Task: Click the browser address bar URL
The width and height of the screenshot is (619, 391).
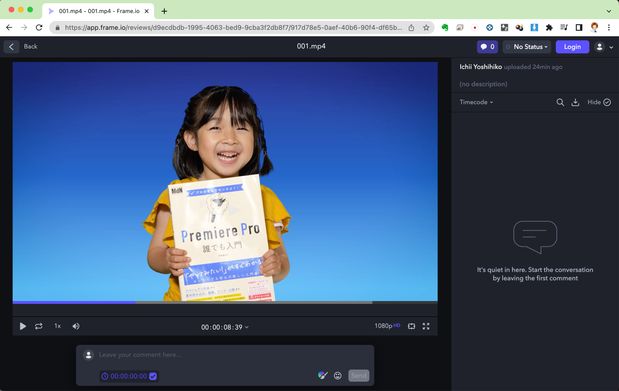Action: click(x=233, y=28)
